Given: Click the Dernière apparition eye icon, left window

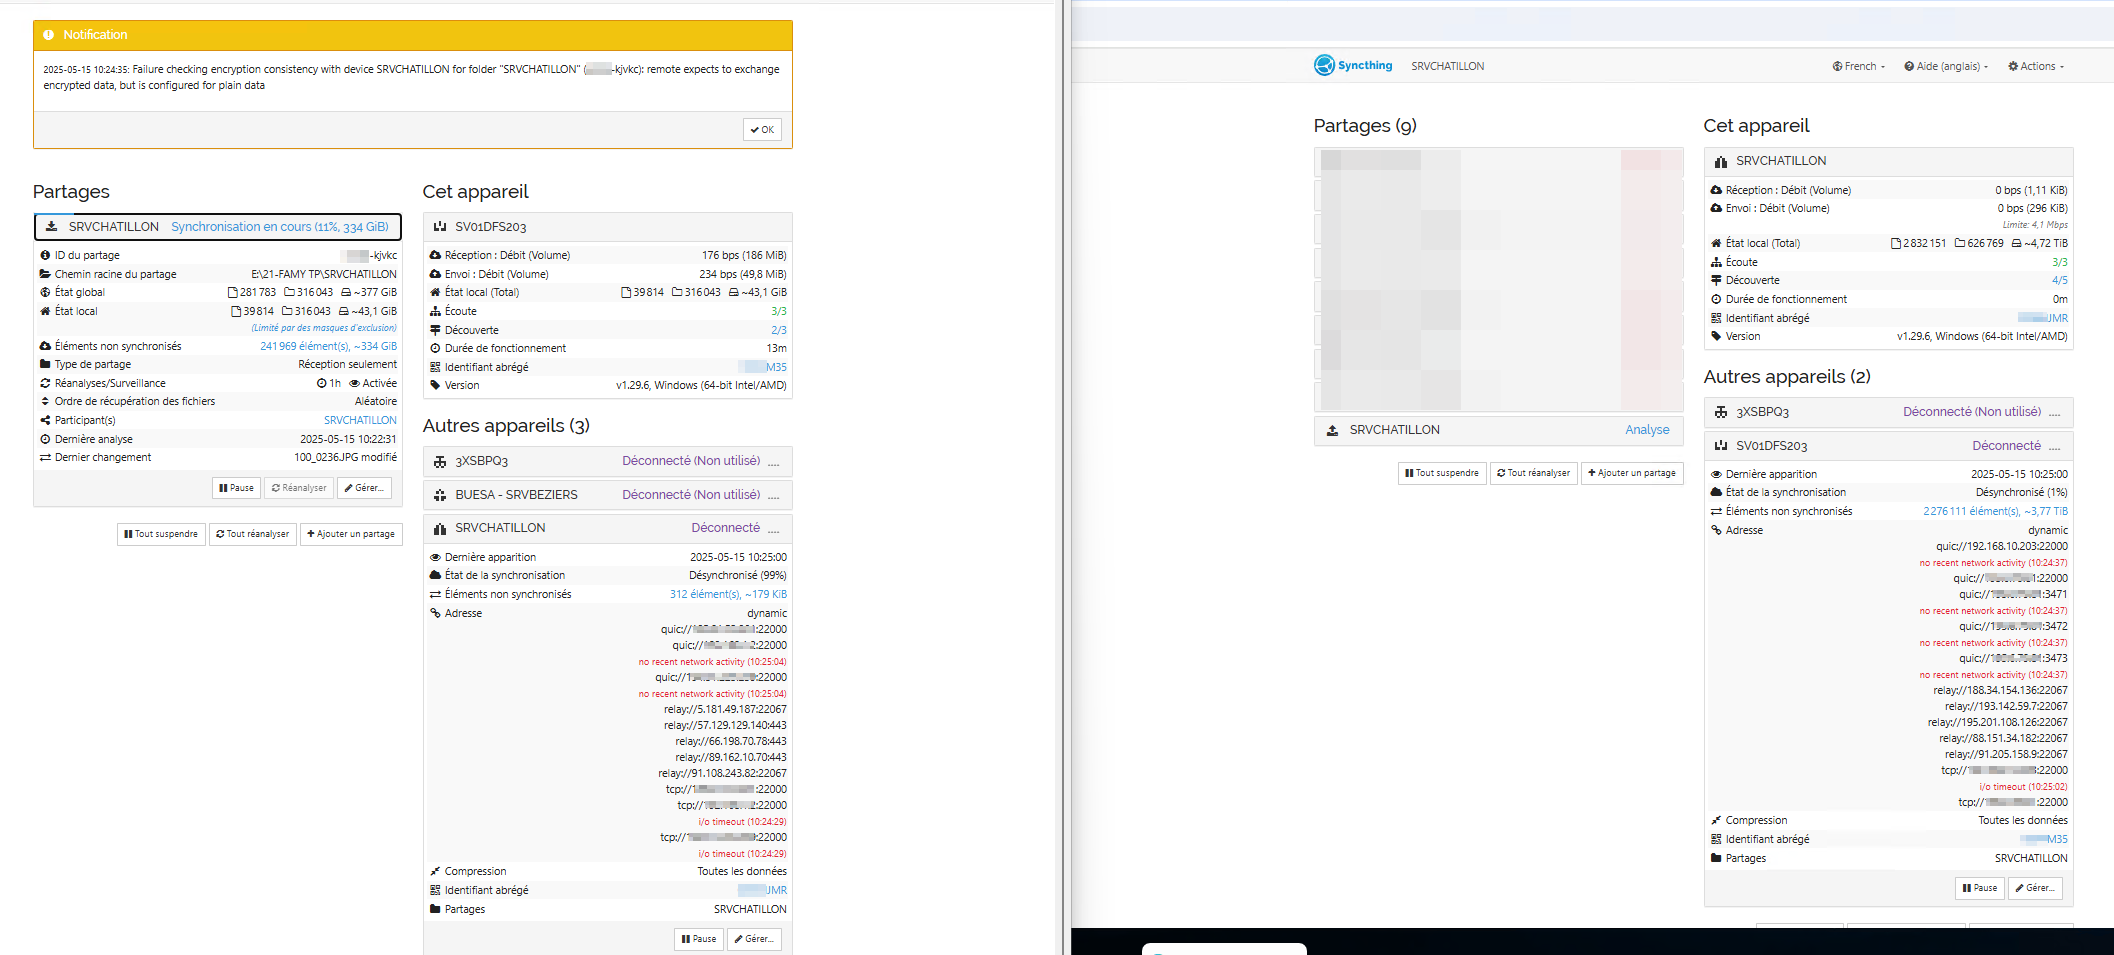Looking at the screenshot, I should (x=435, y=557).
